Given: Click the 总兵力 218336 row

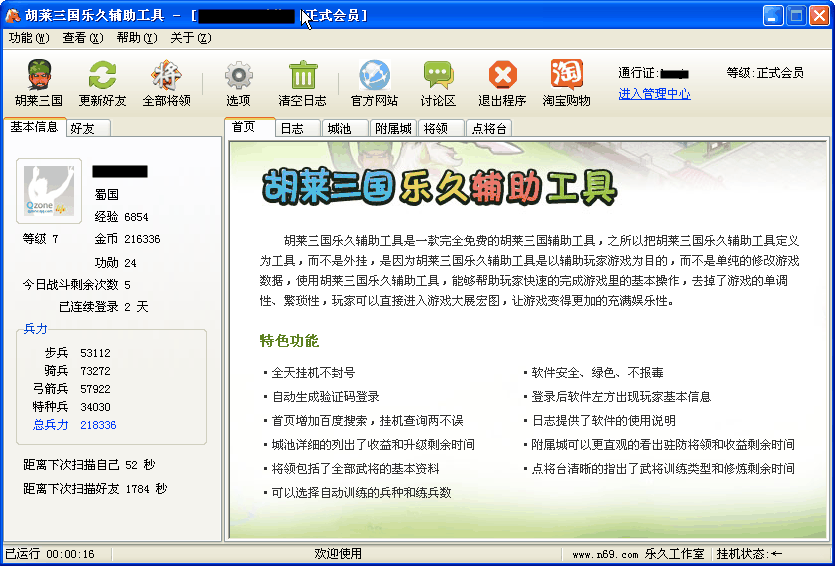Looking at the screenshot, I should pos(75,425).
